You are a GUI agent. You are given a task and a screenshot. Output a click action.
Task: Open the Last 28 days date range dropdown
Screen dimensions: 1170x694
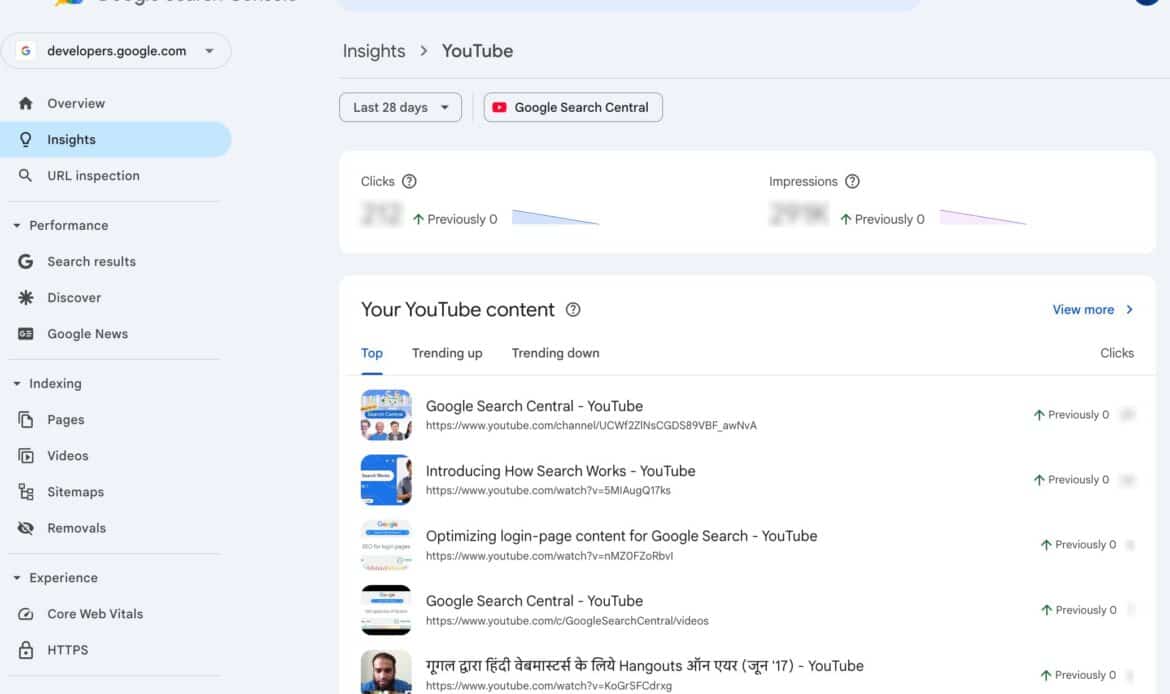(x=400, y=107)
